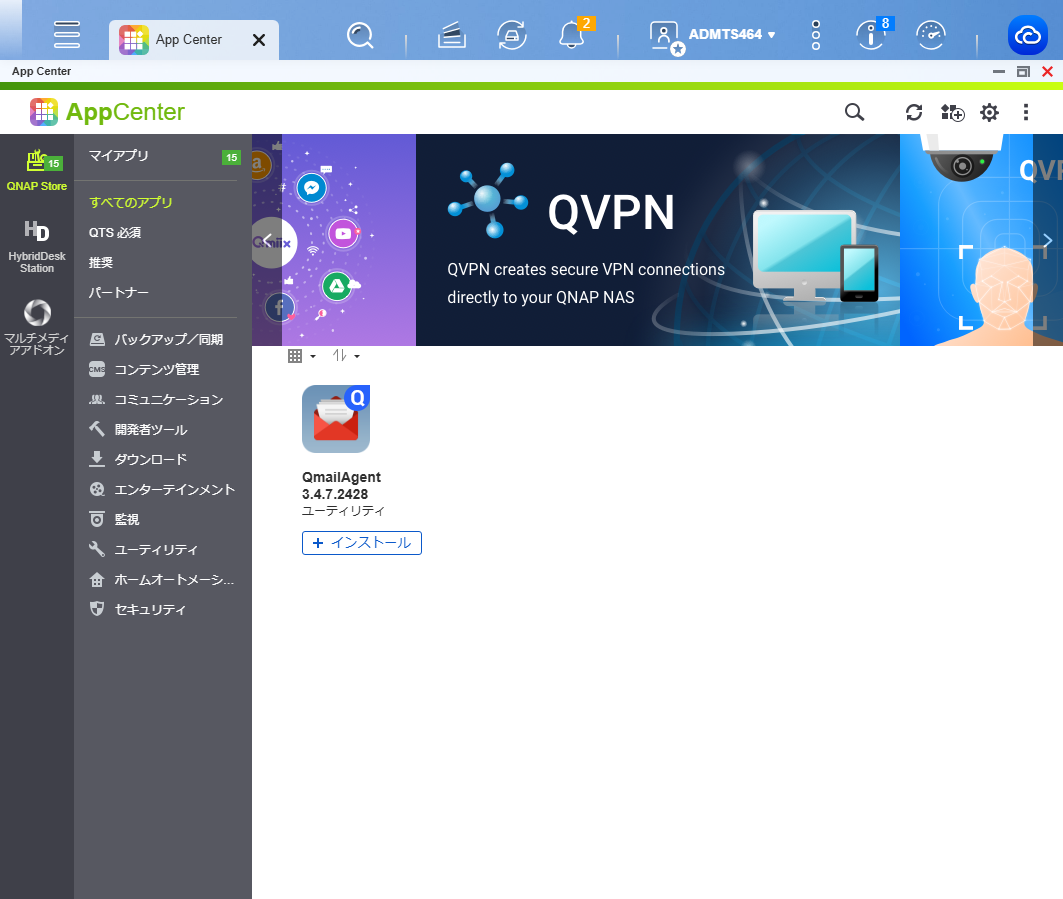Open the dashboard gauge icon
The image size is (1063, 899).
[931, 35]
